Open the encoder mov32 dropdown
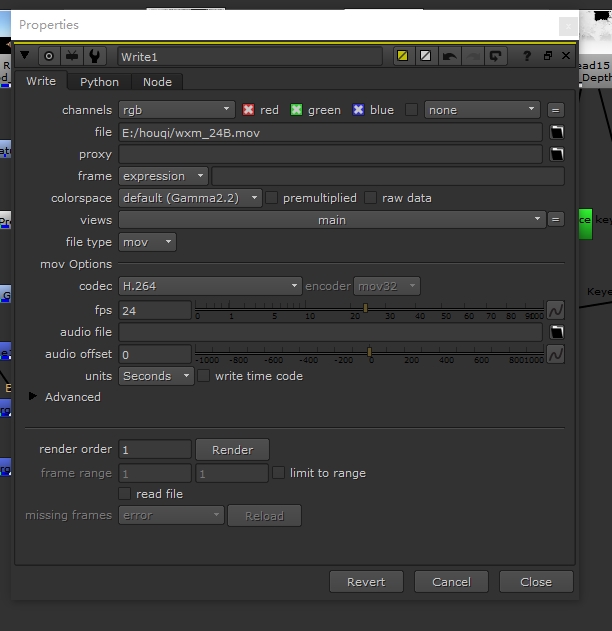Screen dimensions: 612x631 coord(387,286)
